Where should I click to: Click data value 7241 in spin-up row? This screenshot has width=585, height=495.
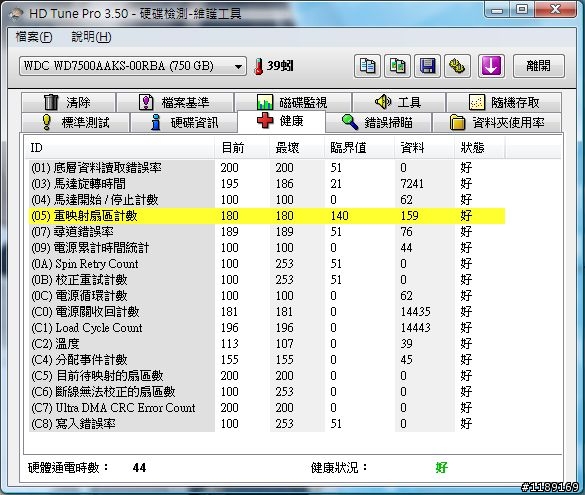(412, 184)
